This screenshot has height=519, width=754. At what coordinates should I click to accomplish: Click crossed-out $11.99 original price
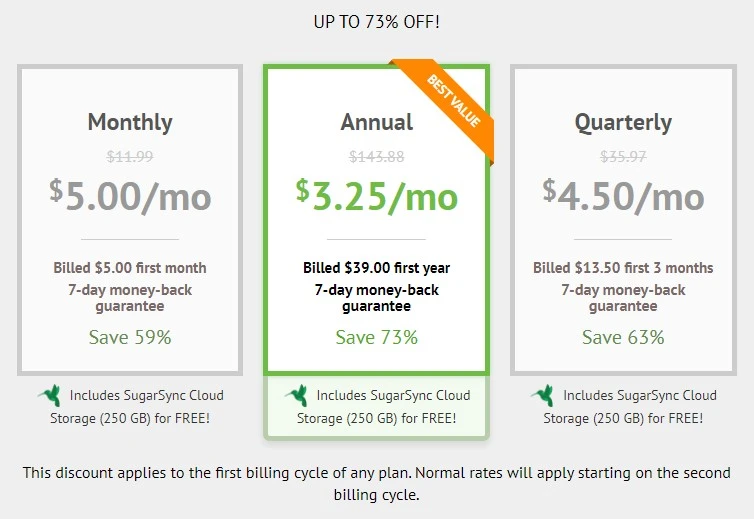130,156
